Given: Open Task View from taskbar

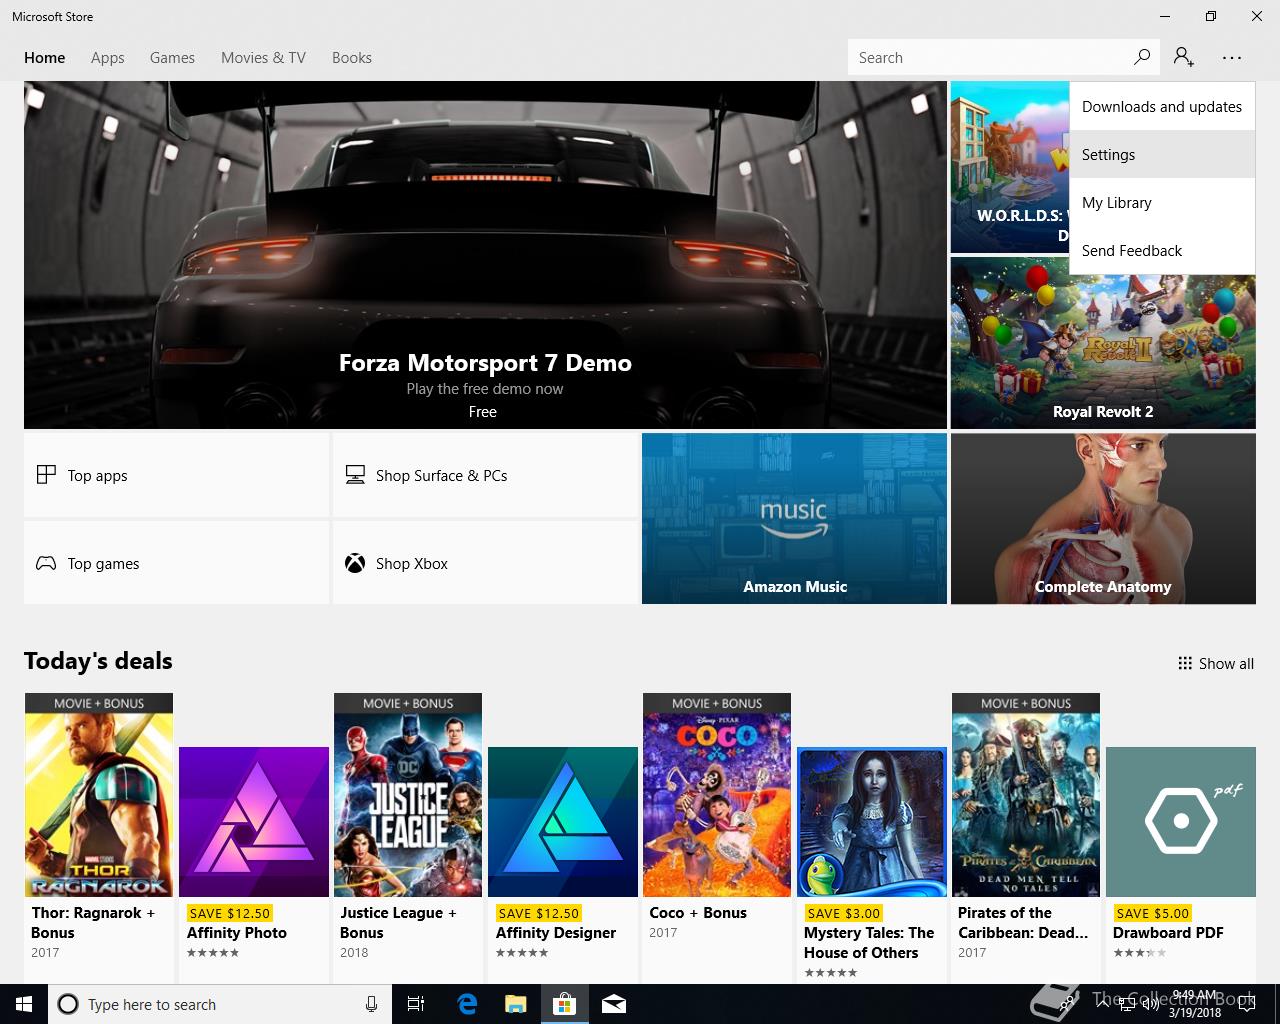Looking at the screenshot, I should [416, 1004].
